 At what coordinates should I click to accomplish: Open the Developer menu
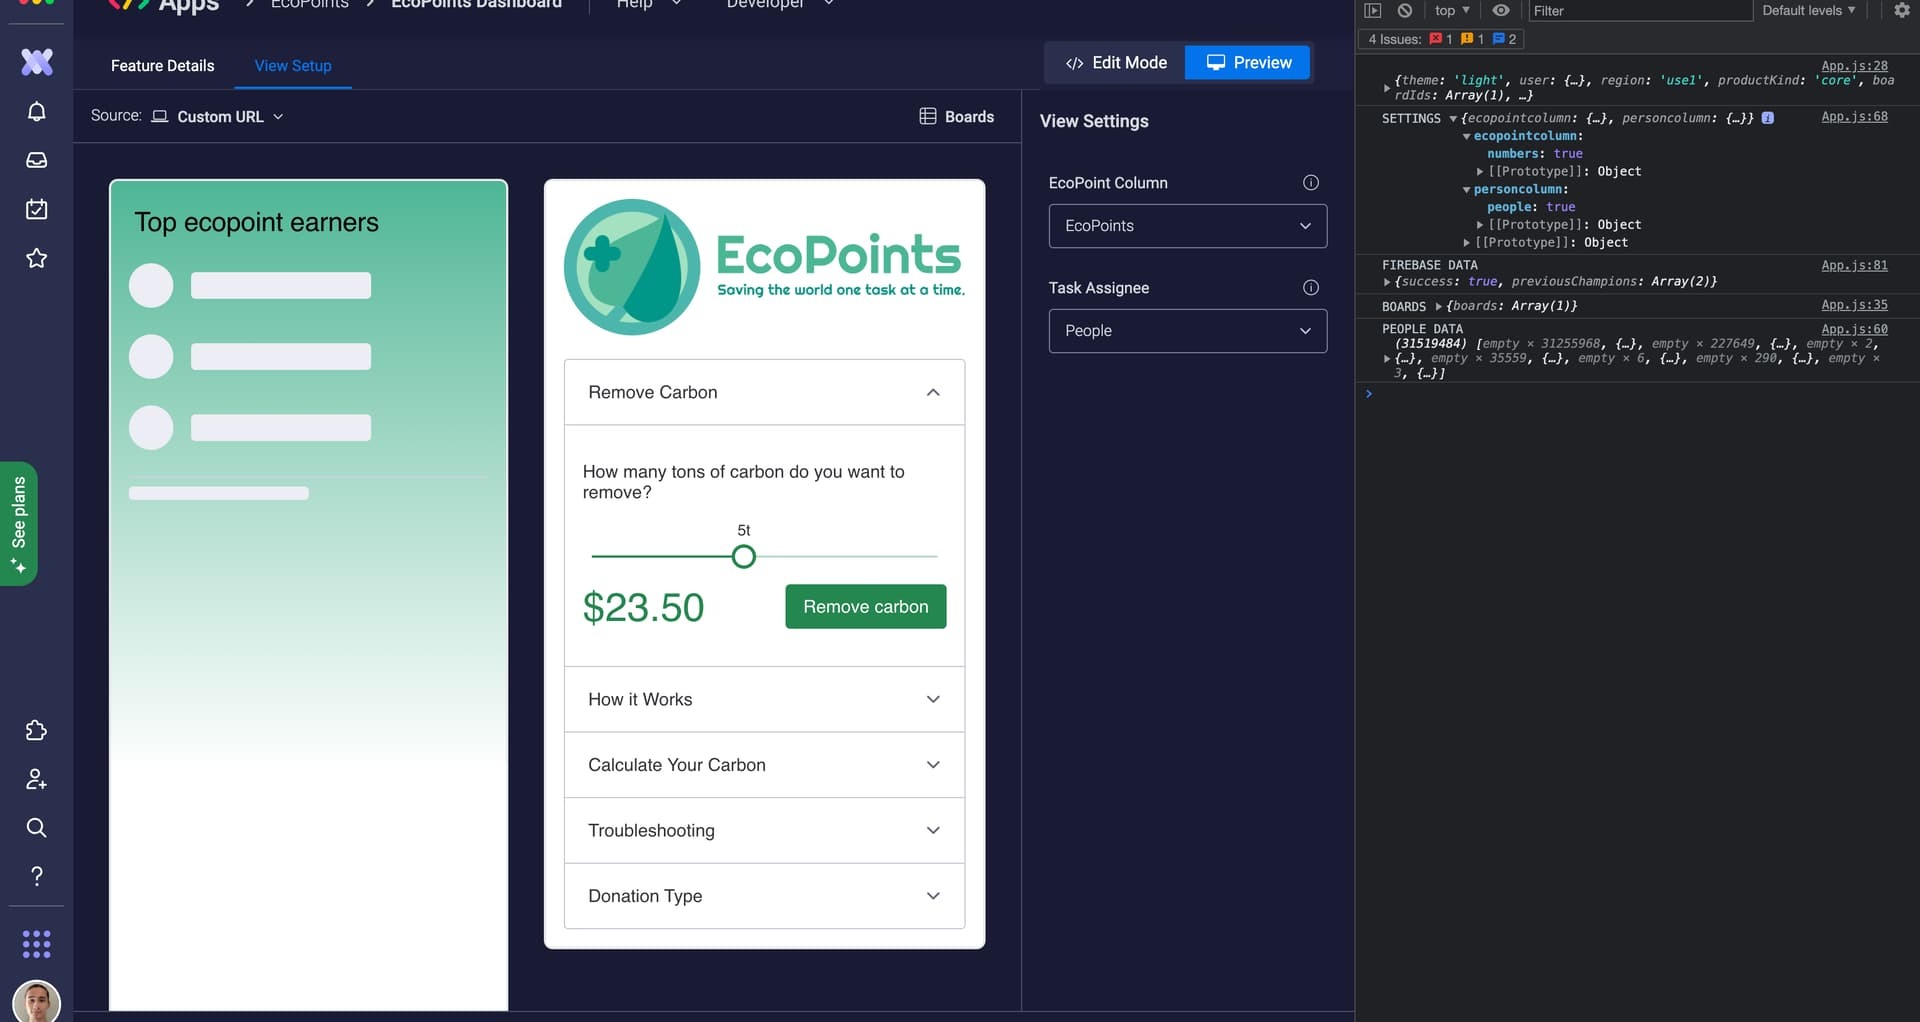[780, 4]
